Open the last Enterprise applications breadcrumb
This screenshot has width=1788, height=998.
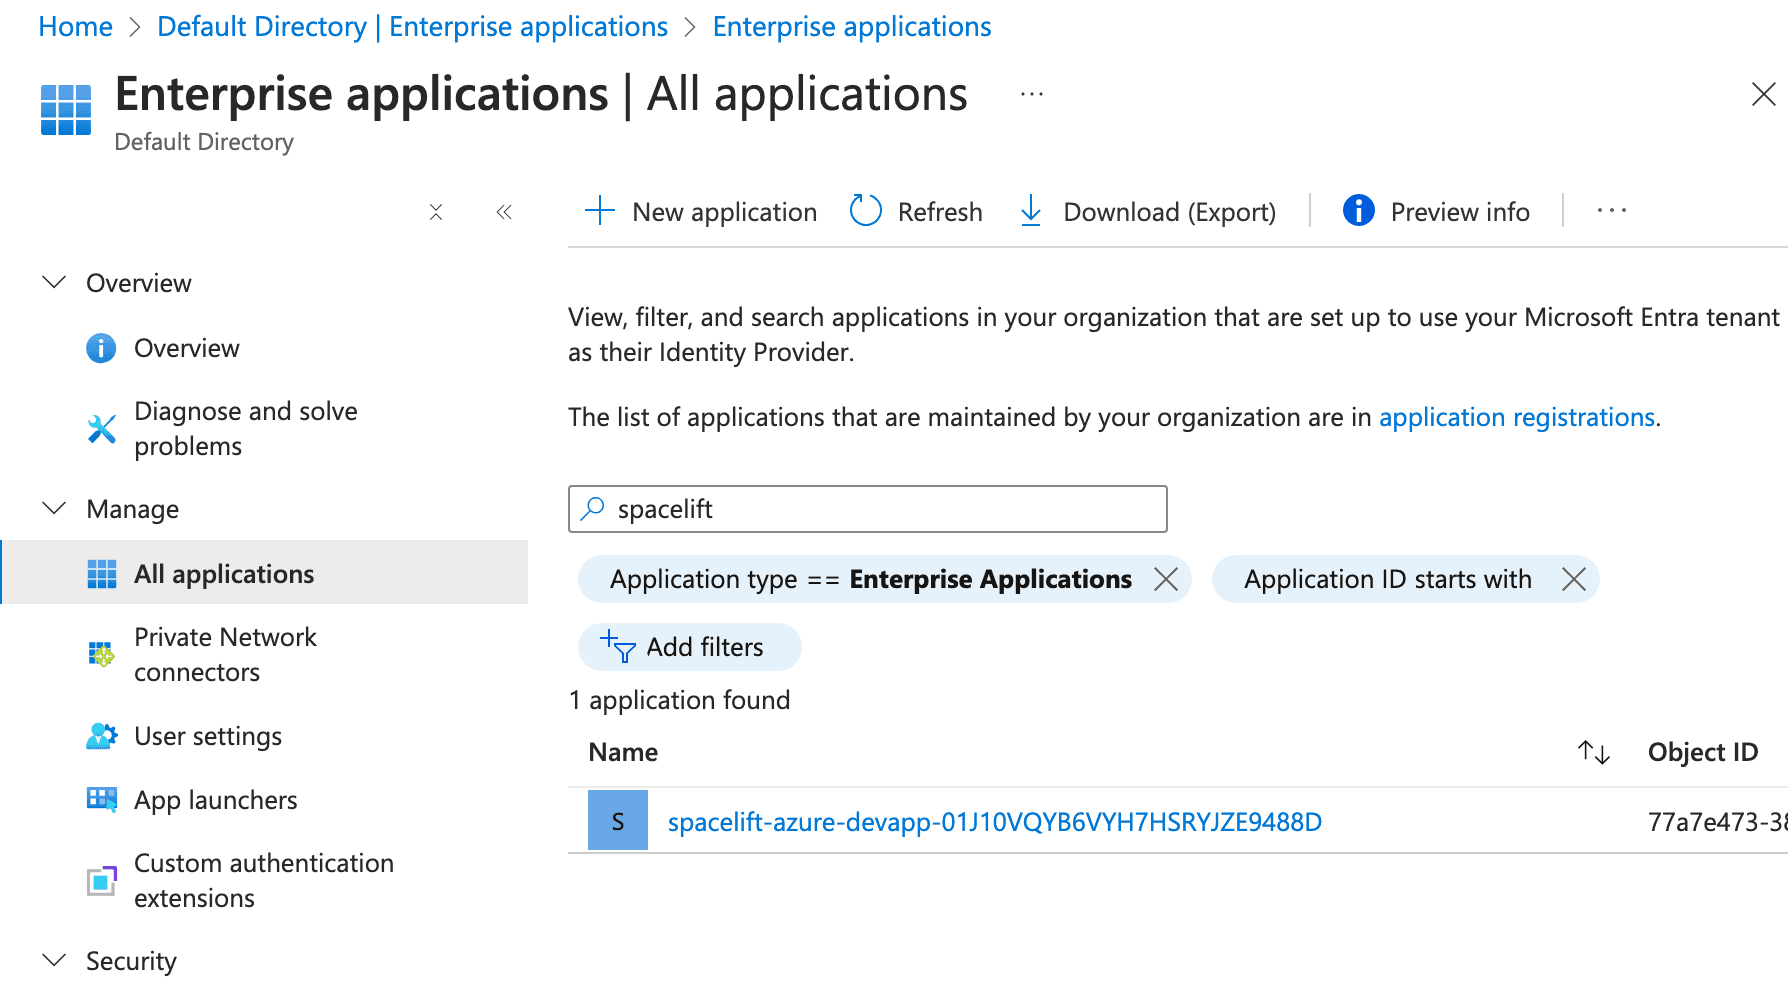852,27
